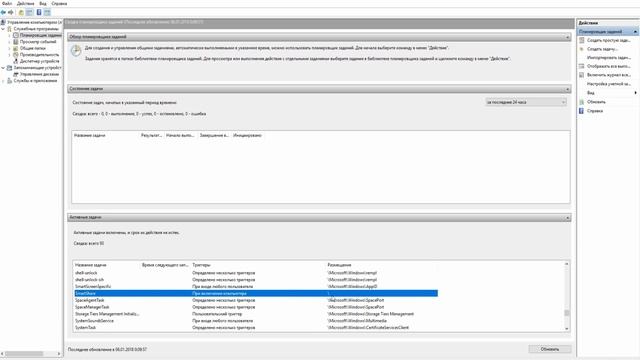Viewport: 640px width, 360px height.
Task: Select the Performance icon in the tree
Action: 16,55
